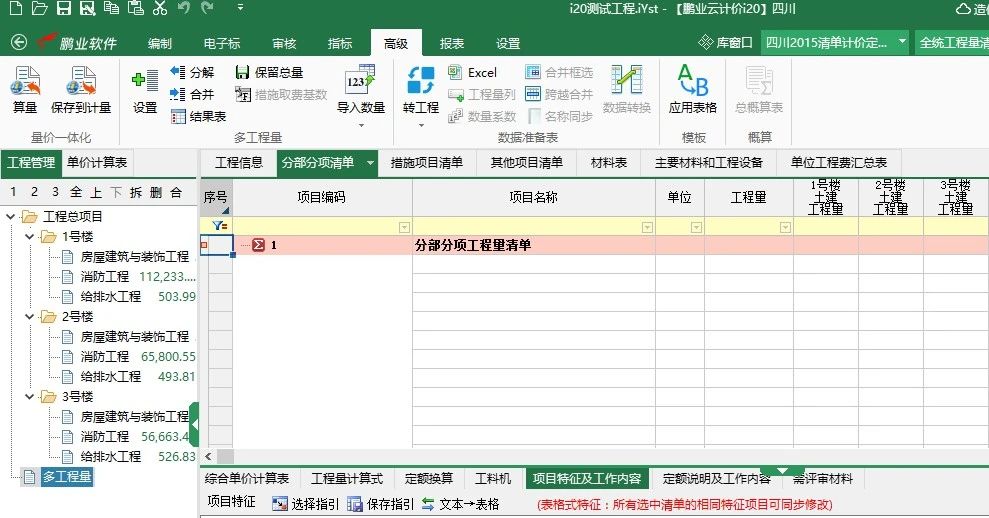Open the 四川2015清单计价定额 dropdown
Screen dimensions: 989x518
pyautogui.click(x=902, y=42)
